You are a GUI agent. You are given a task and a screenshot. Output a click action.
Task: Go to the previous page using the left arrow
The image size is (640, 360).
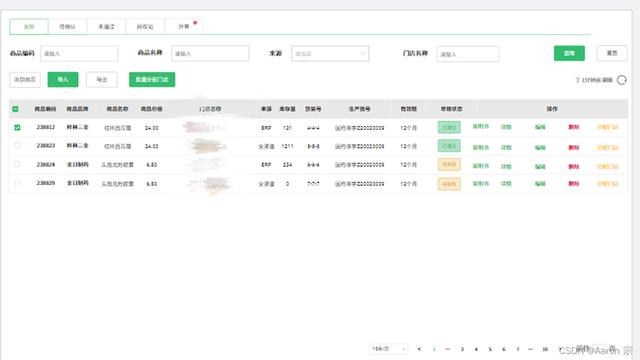[x=419, y=349]
